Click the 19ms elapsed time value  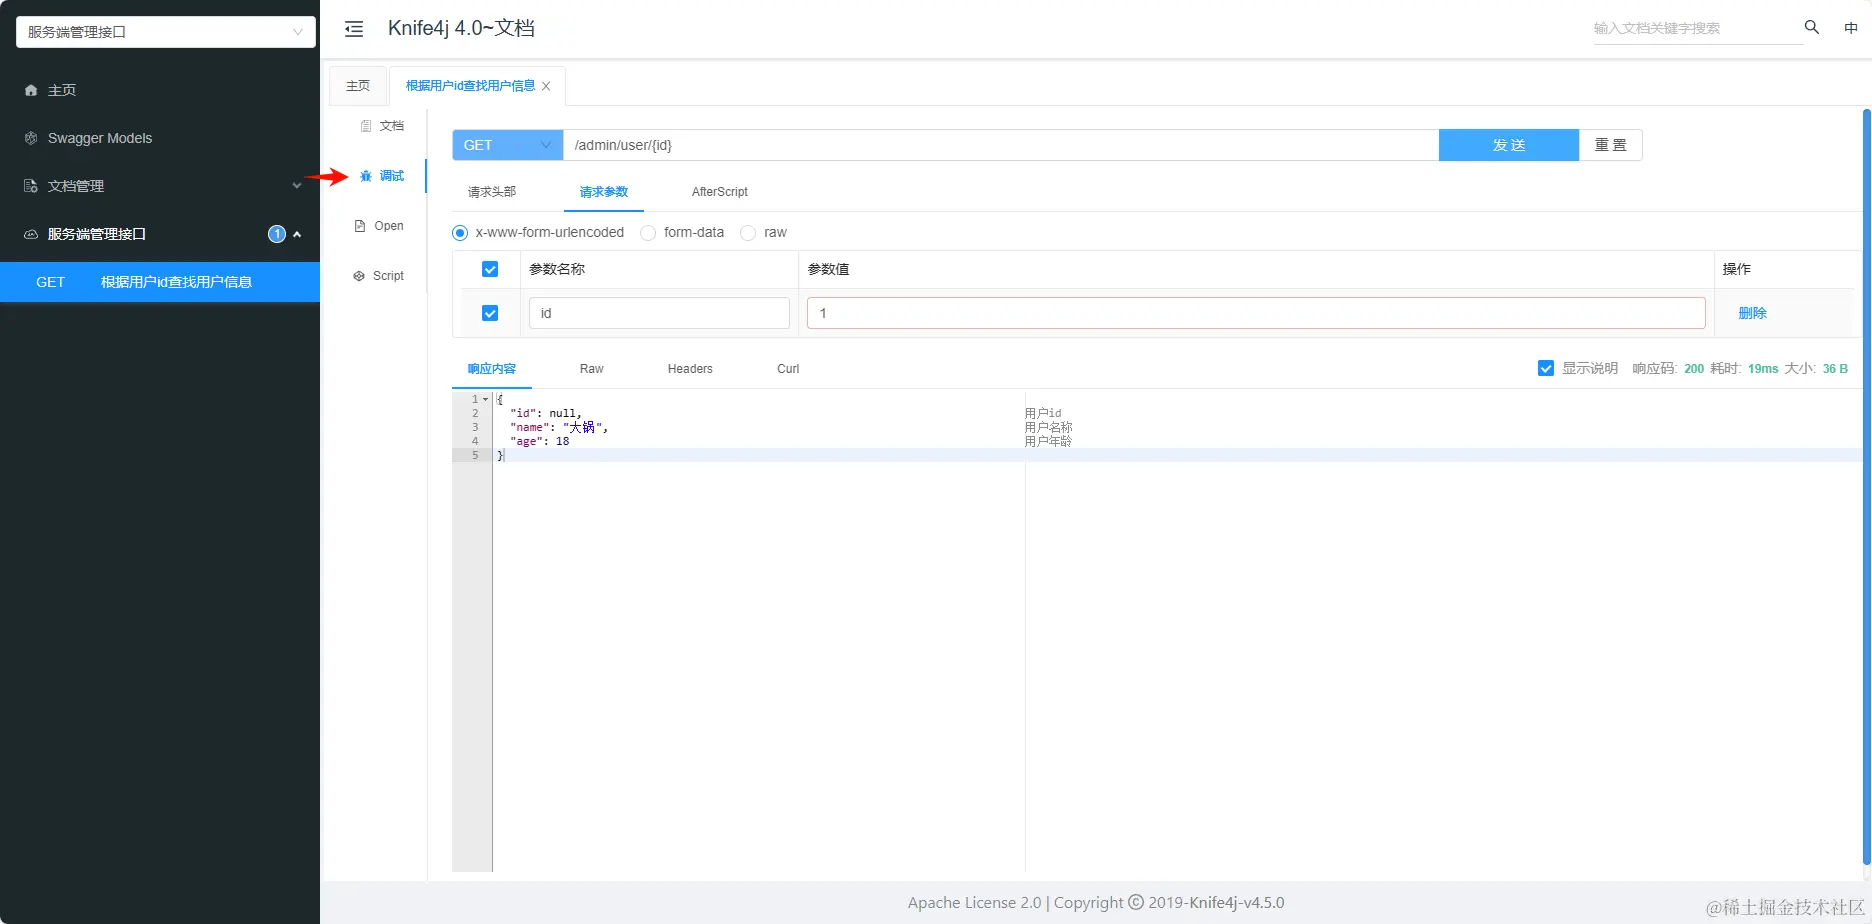(x=1763, y=369)
